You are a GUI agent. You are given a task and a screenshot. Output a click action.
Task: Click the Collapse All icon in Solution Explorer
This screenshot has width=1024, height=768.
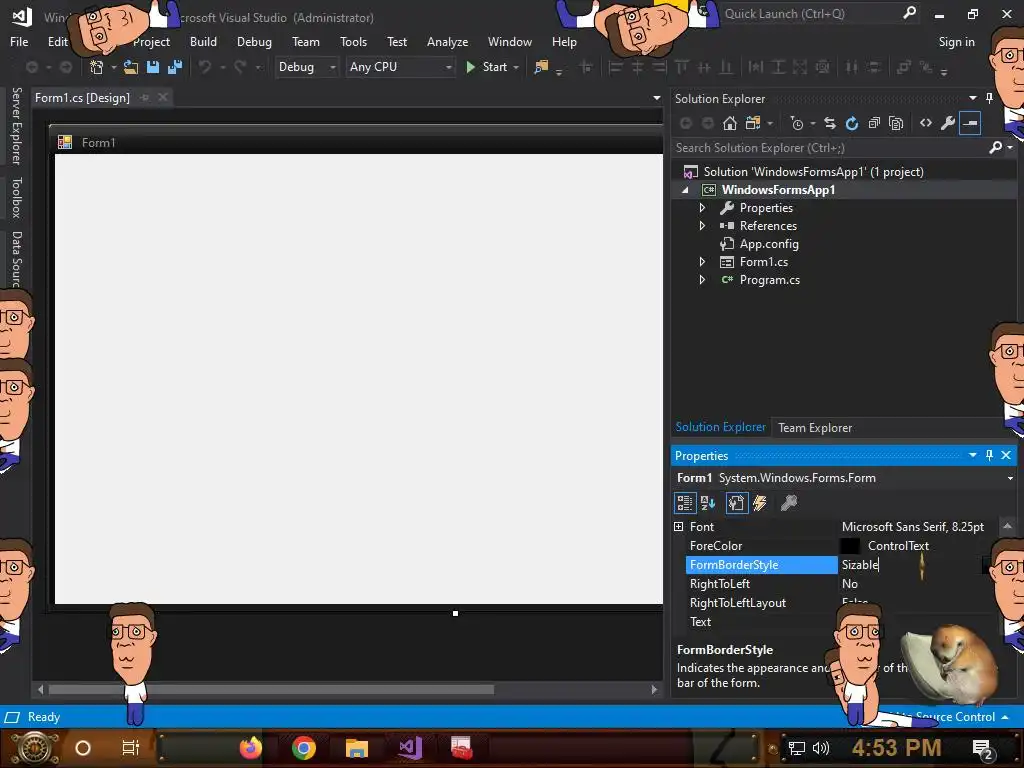tap(874, 123)
